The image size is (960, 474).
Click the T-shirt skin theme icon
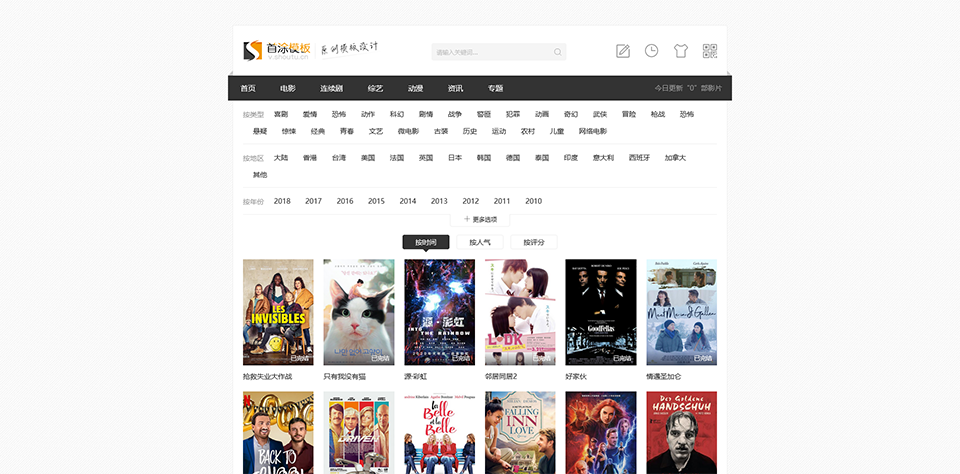[x=681, y=51]
